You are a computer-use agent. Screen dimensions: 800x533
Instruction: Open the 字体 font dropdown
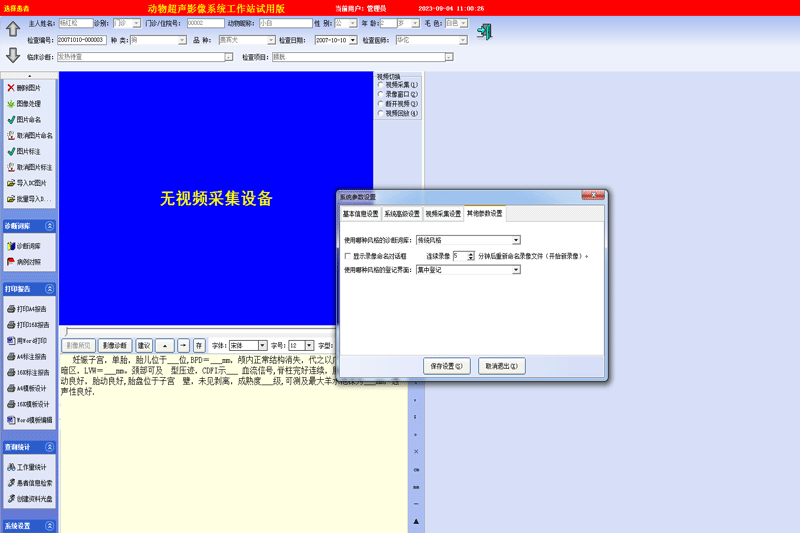pos(262,345)
